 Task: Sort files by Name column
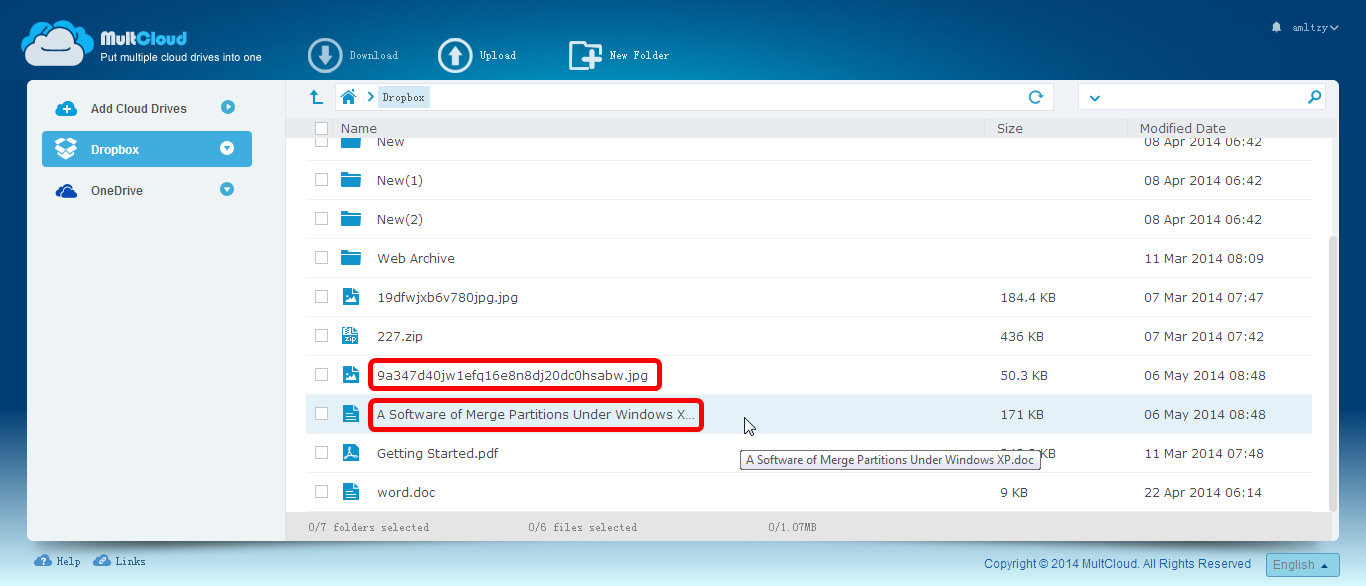(x=359, y=128)
